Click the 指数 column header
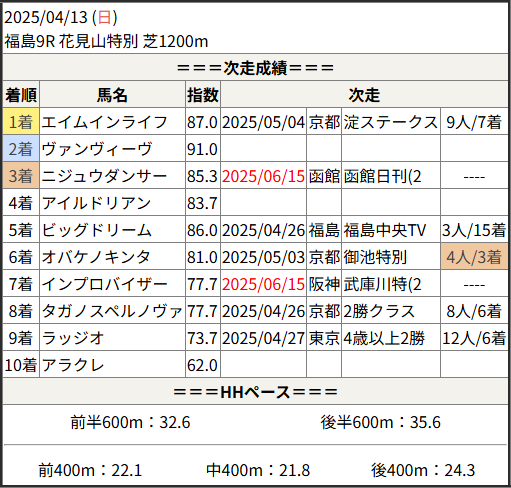Screen dimensions: 511x488 [x=203, y=95]
